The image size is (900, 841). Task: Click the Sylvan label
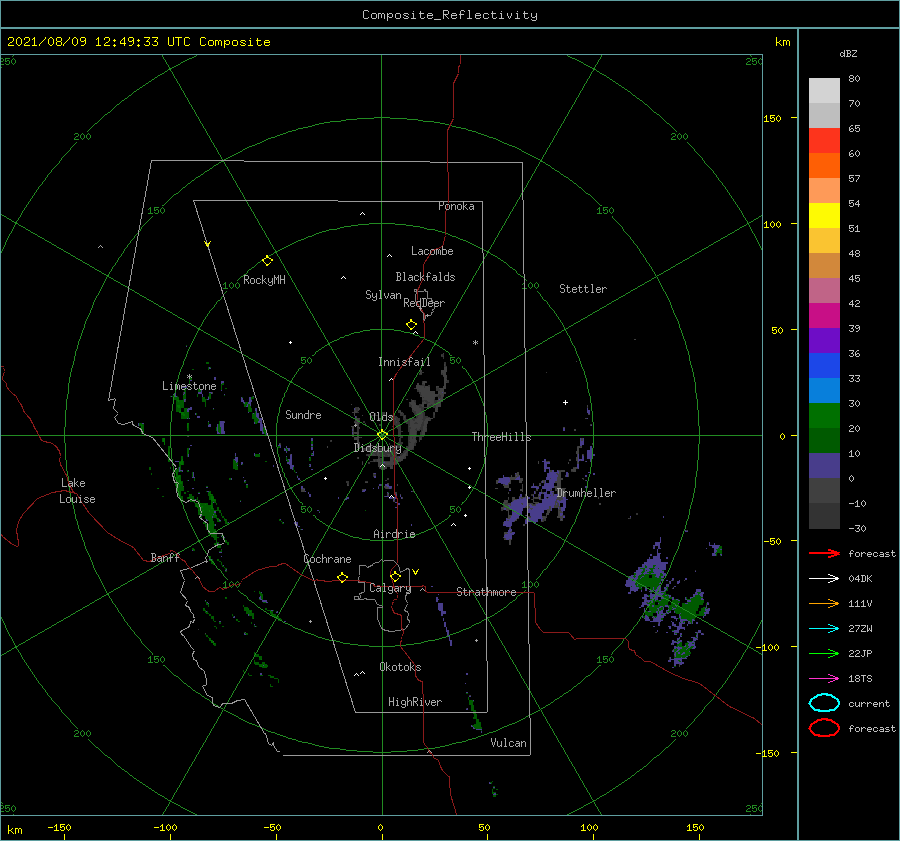[383, 295]
